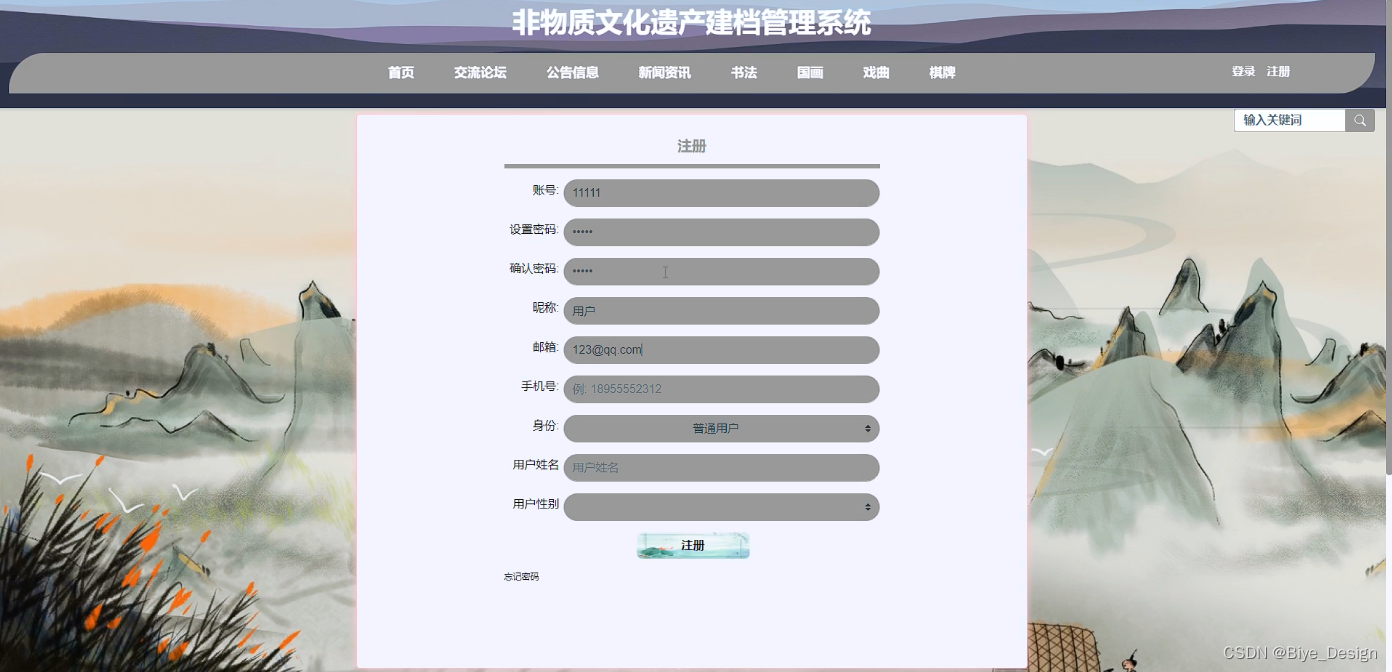Submit with the 注册 button
This screenshot has width=1392, height=672.
tap(693, 545)
